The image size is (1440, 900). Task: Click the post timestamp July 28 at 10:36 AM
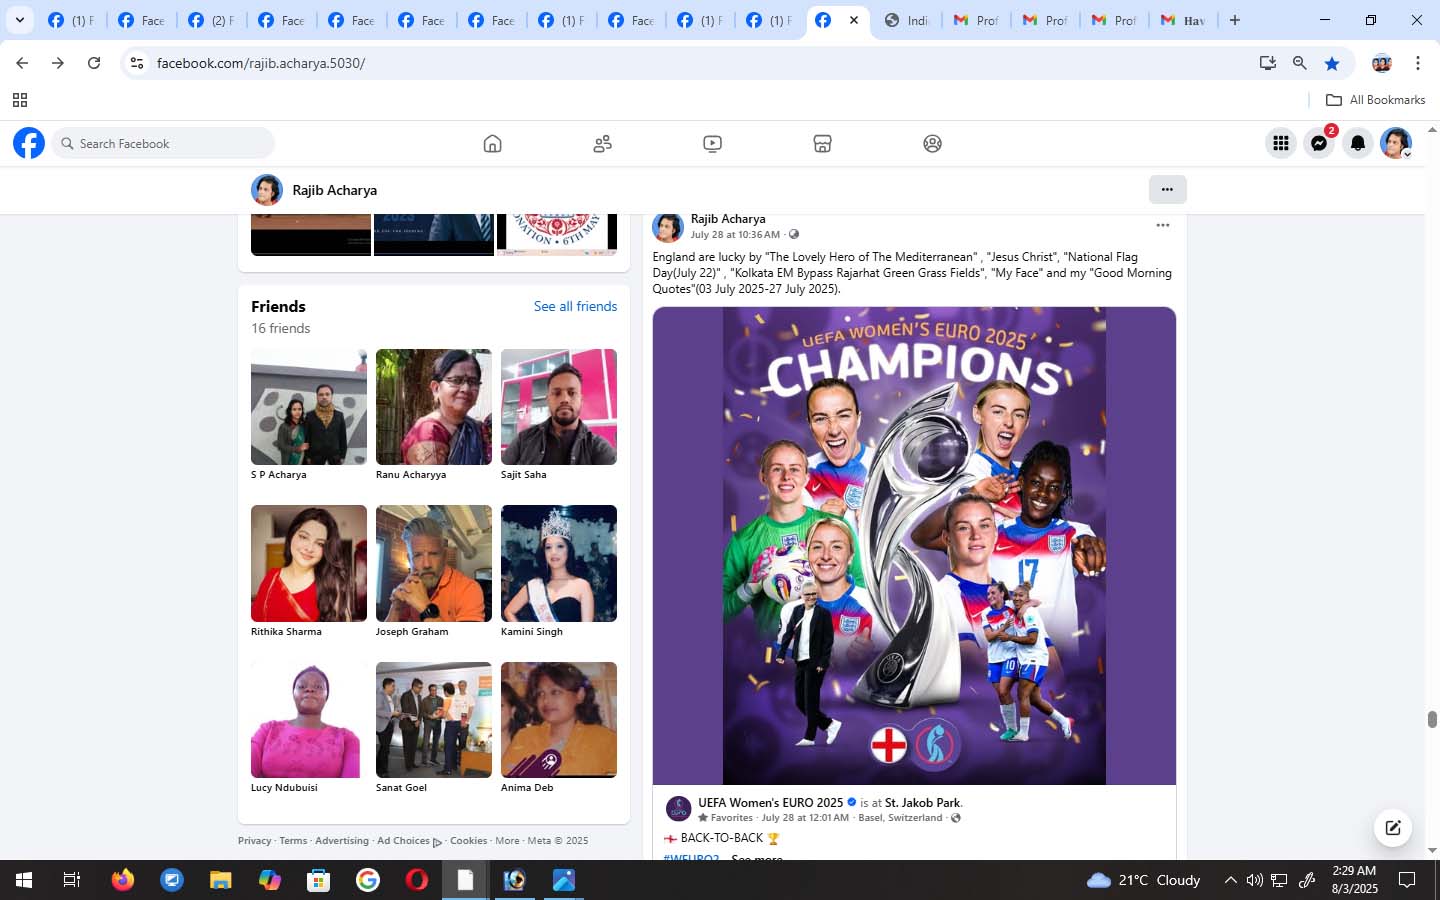735,235
